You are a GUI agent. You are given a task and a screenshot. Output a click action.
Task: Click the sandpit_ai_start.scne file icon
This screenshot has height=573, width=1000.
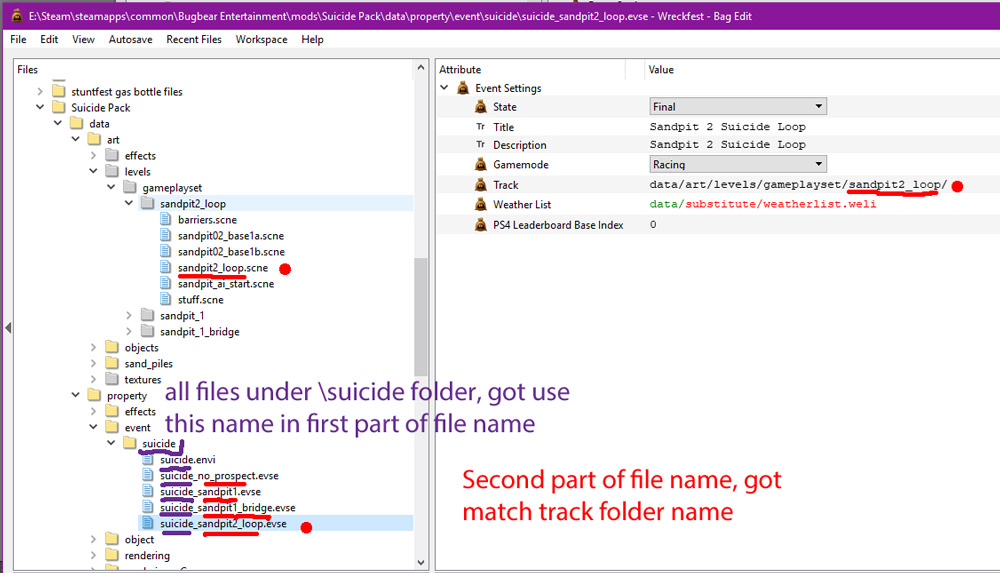pos(166,283)
